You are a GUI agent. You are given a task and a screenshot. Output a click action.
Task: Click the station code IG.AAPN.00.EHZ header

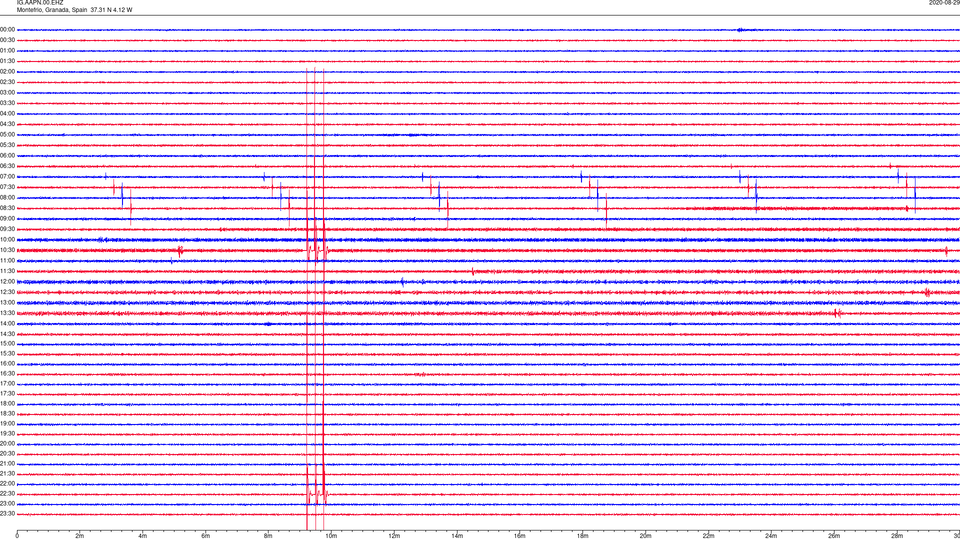(40, 3)
